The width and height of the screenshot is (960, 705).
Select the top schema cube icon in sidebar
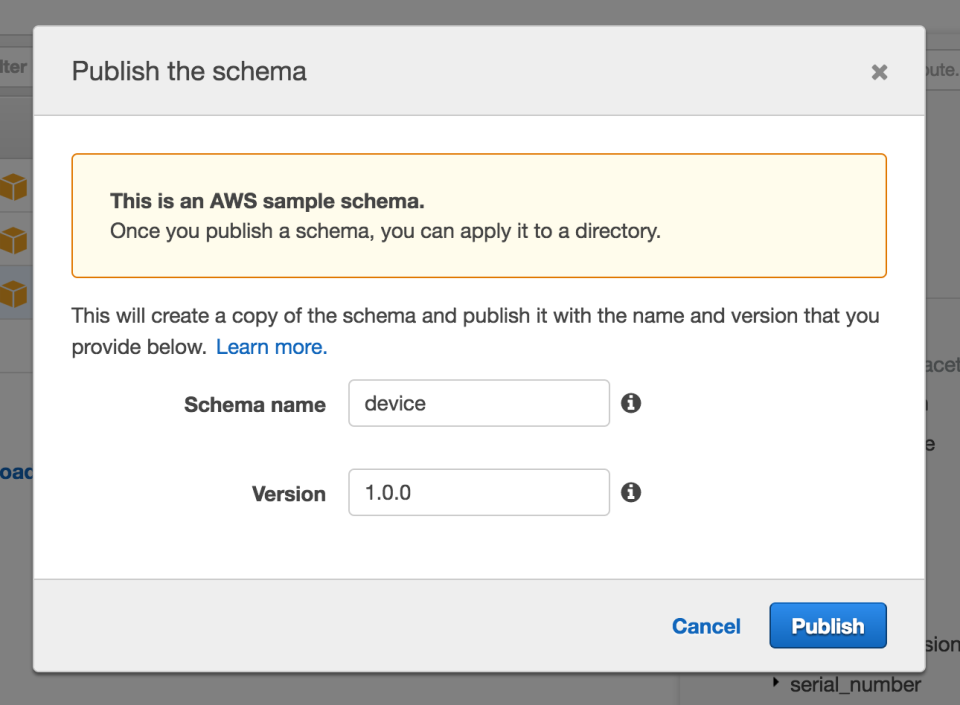(x=15, y=186)
